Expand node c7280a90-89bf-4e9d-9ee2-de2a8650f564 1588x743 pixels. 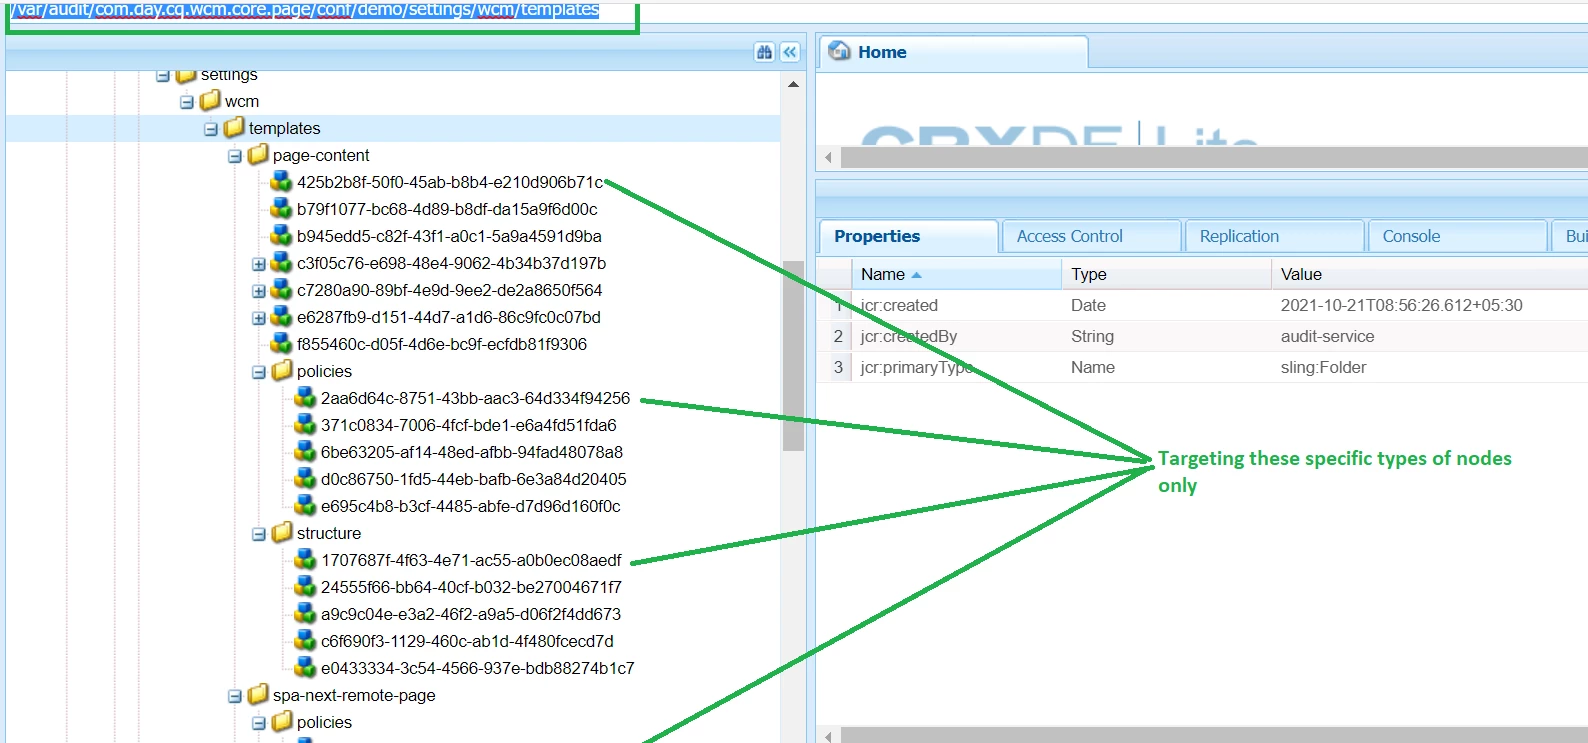click(x=259, y=291)
